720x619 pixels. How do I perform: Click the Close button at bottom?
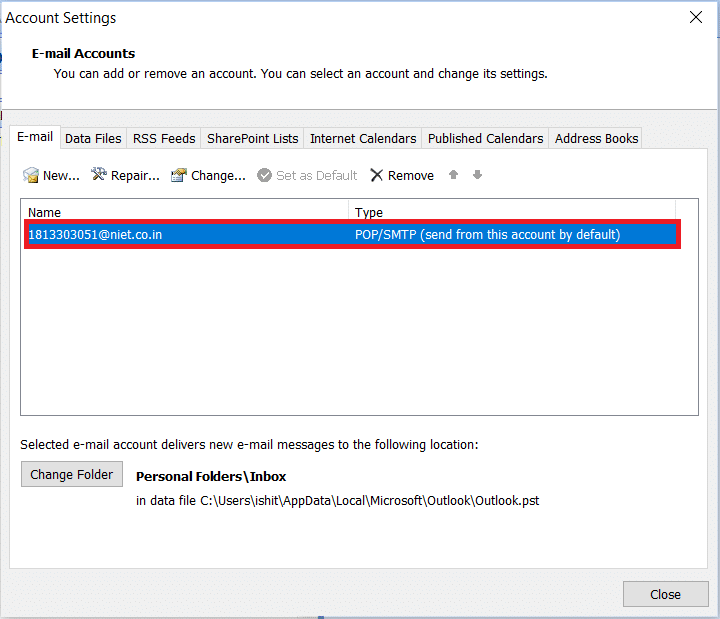pyautogui.click(x=665, y=594)
